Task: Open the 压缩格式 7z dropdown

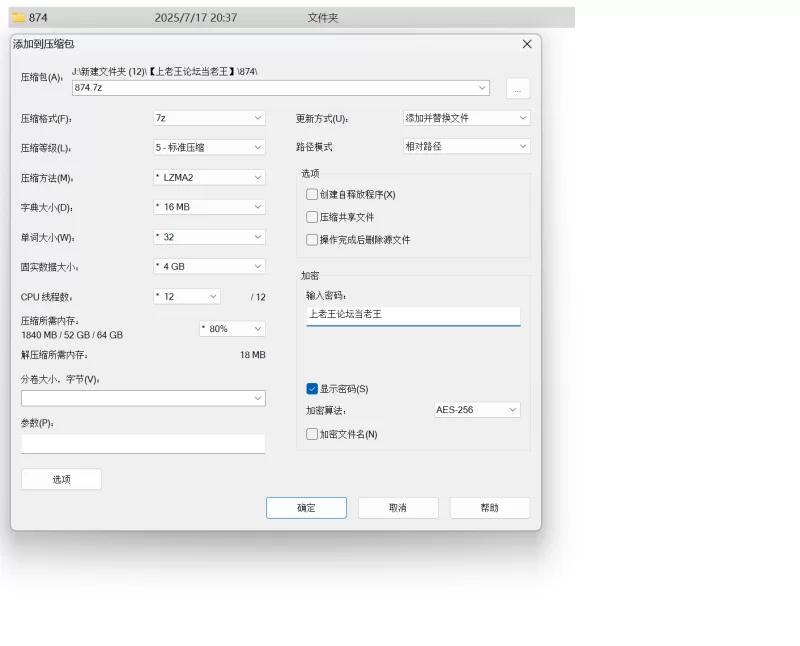Action: pyautogui.click(x=209, y=118)
